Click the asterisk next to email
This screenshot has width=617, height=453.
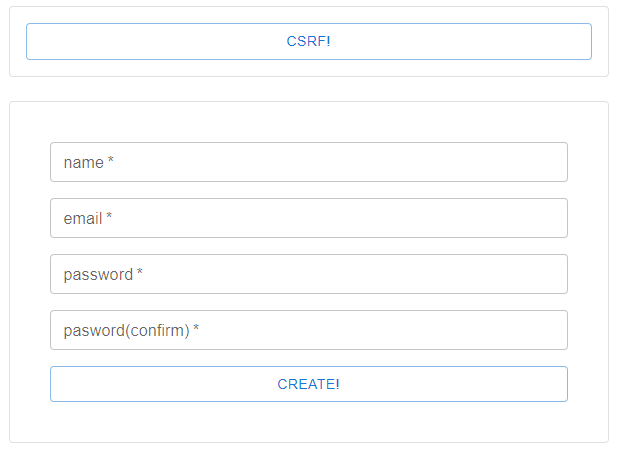[x=109, y=217]
